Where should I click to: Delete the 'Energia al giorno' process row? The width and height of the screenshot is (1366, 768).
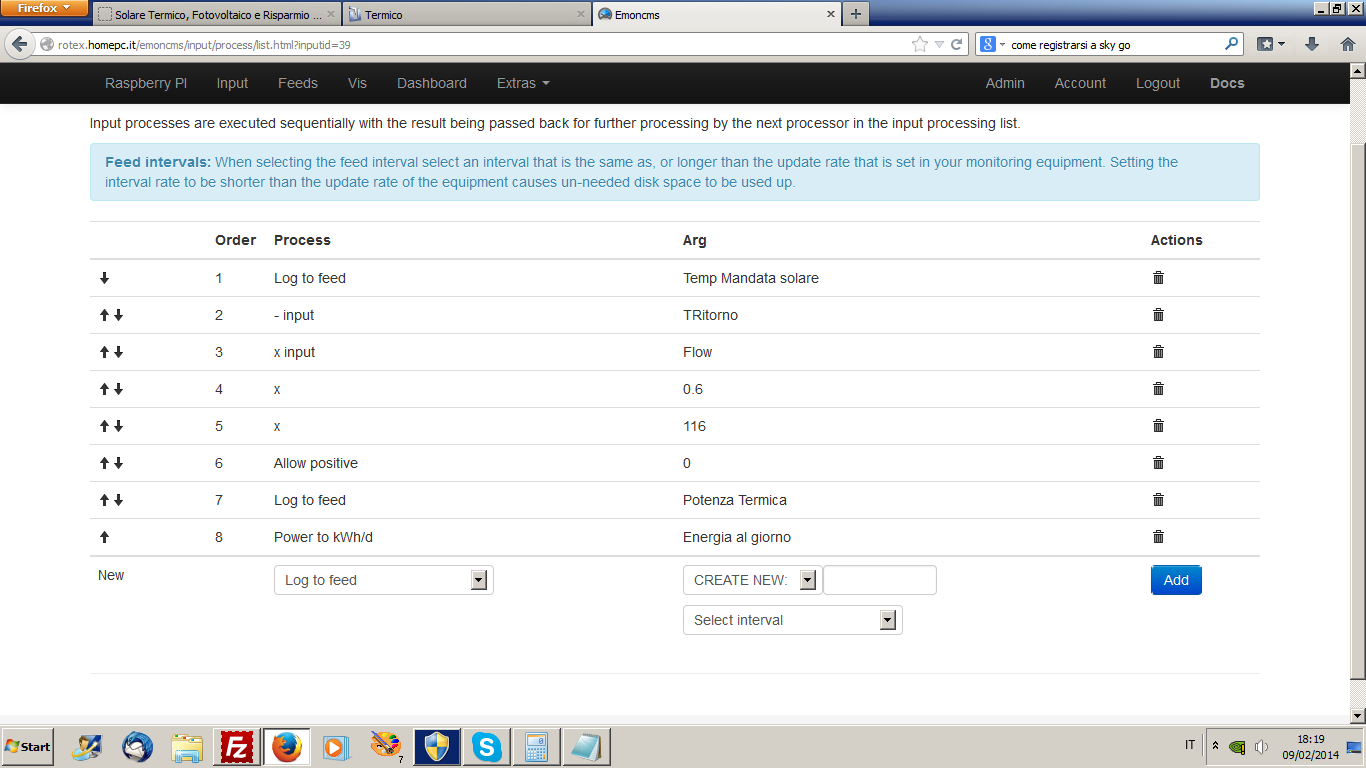point(1158,537)
